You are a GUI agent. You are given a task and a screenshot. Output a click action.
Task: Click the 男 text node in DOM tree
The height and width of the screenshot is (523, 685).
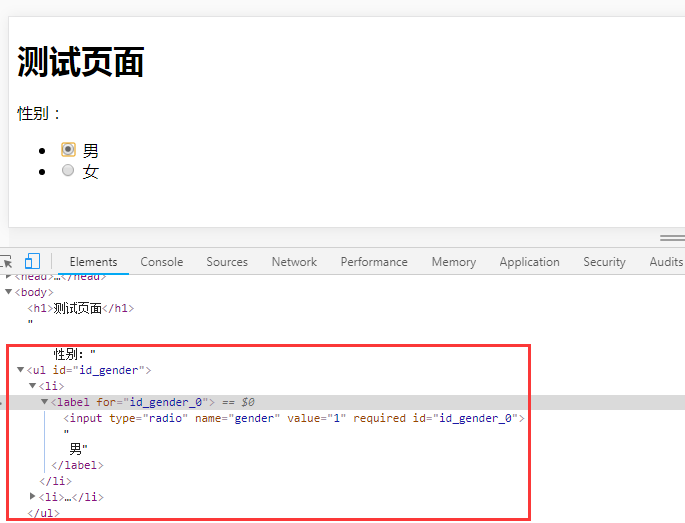pyautogui.click(x=78, y=449)
